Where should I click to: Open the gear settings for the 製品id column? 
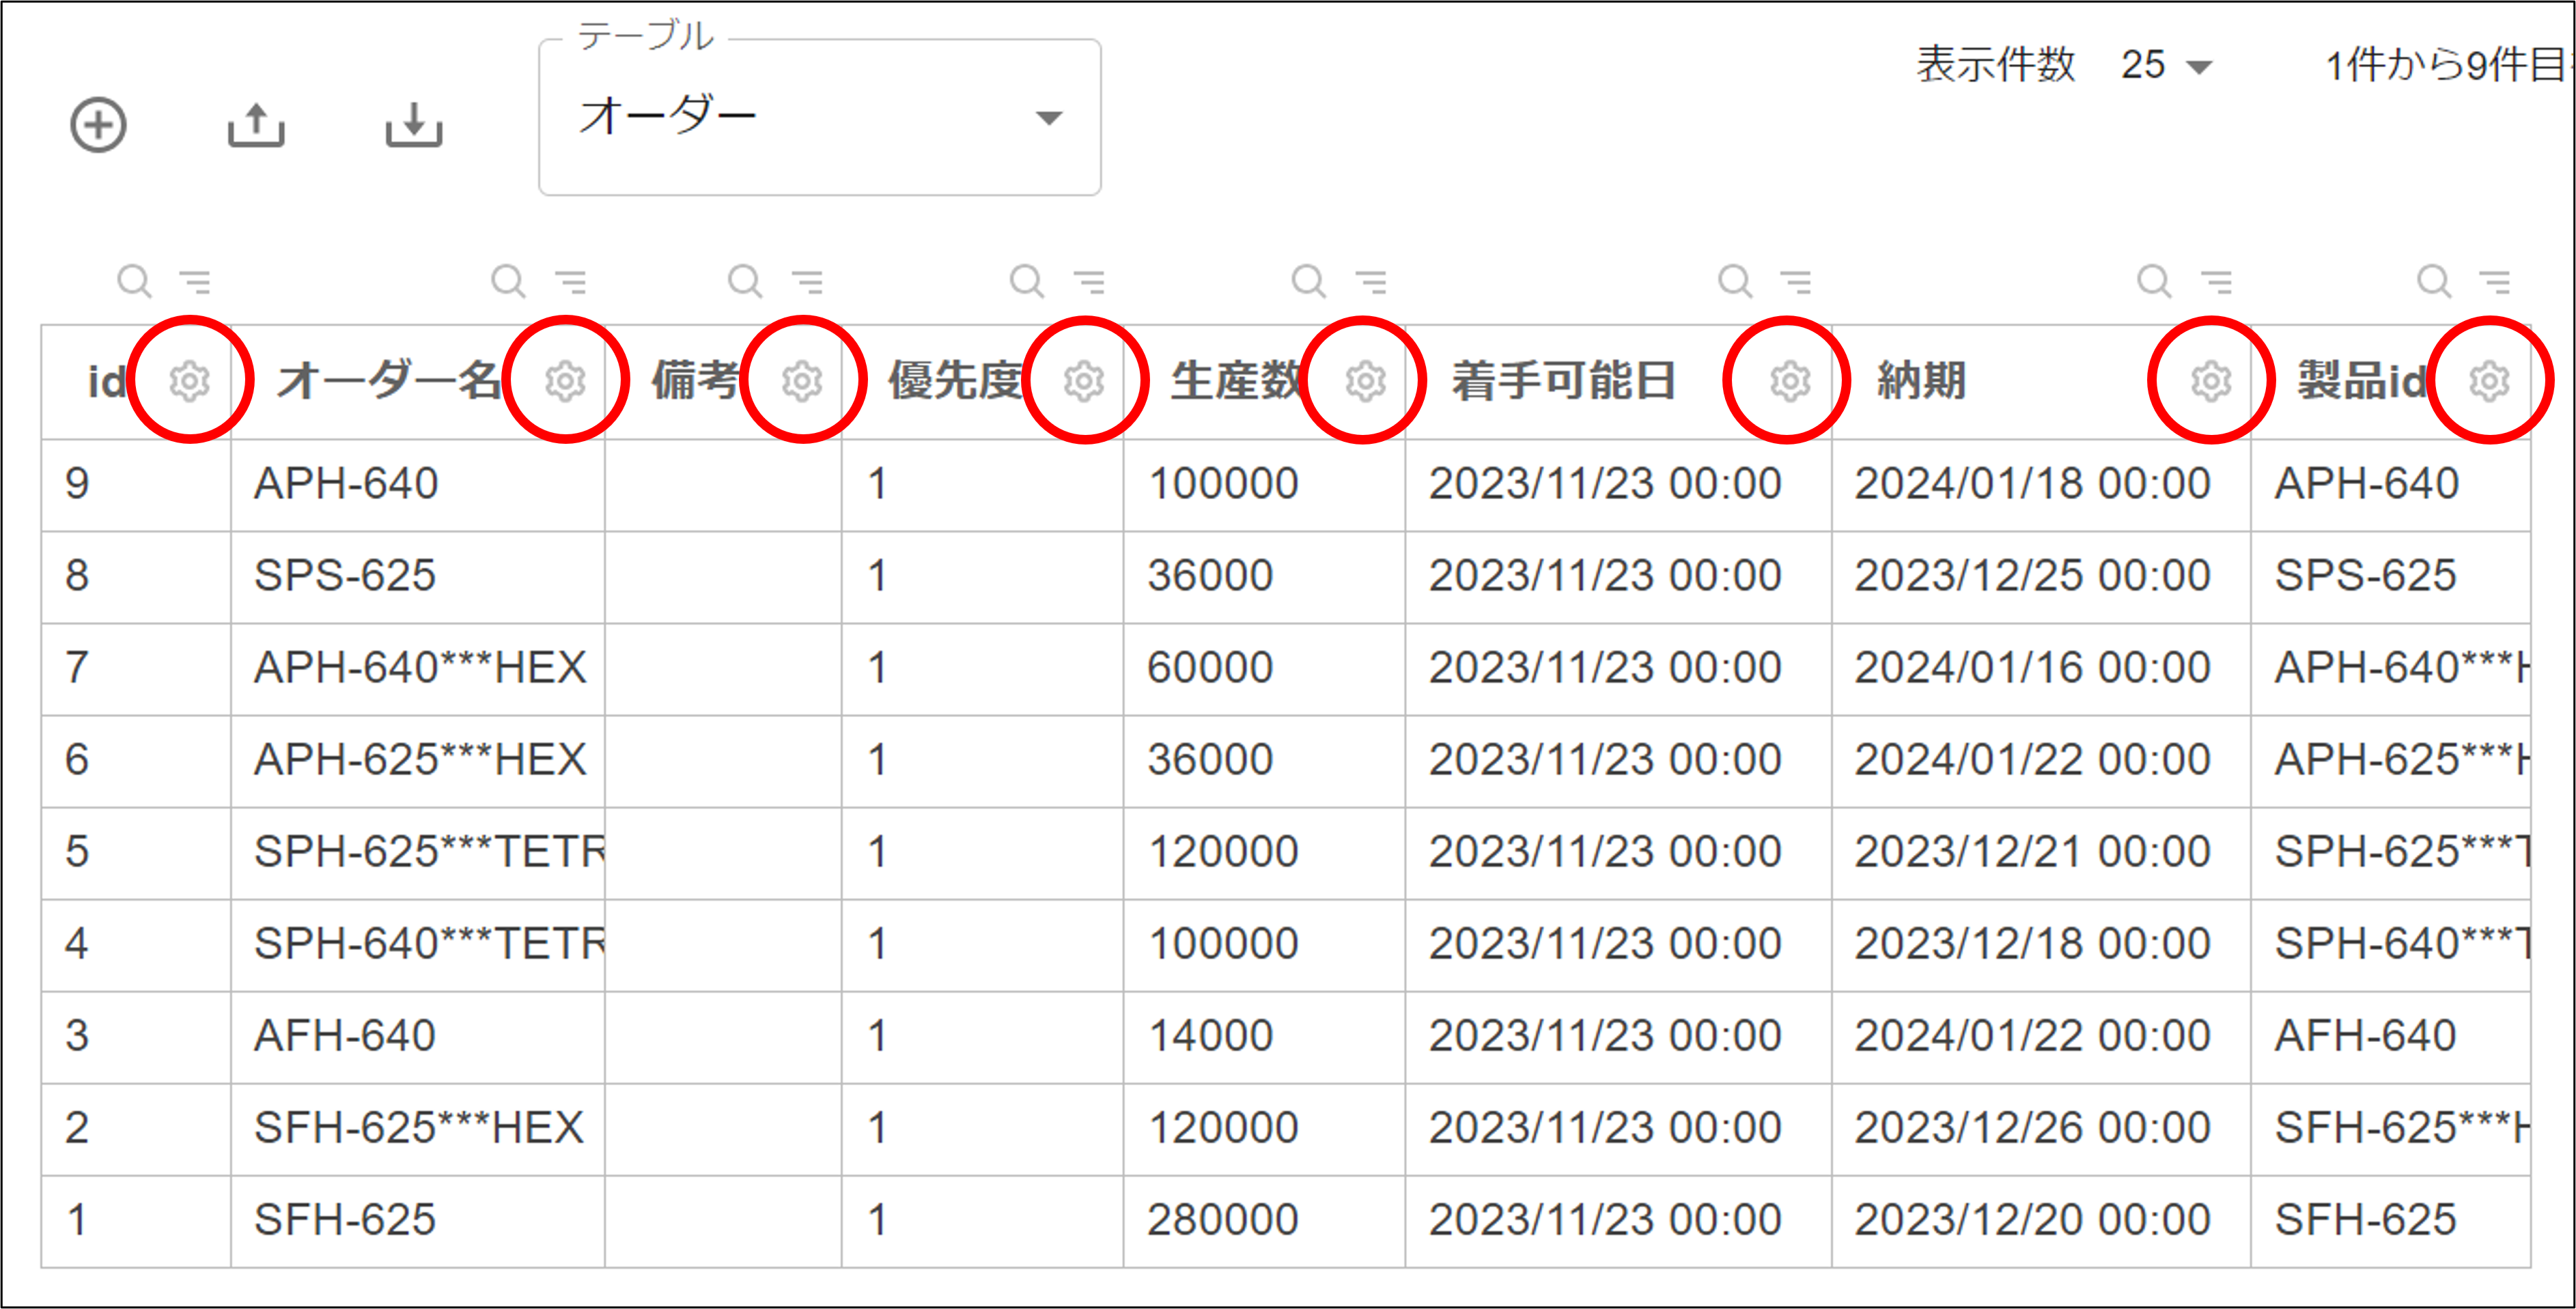pyautogui.click(x=2489, y=381)
